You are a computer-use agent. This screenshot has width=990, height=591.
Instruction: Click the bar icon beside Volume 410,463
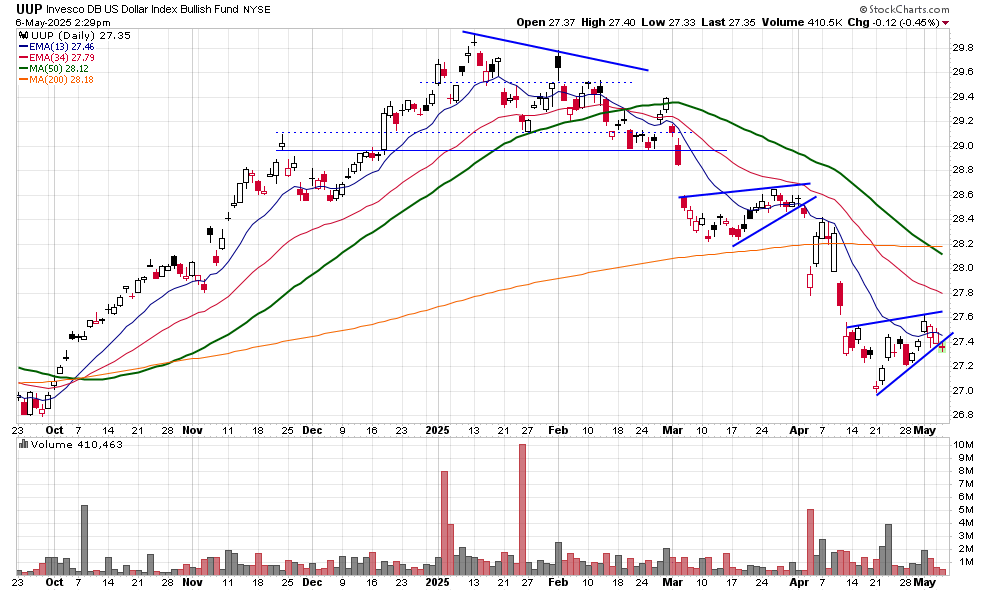(x=24, y=444)
